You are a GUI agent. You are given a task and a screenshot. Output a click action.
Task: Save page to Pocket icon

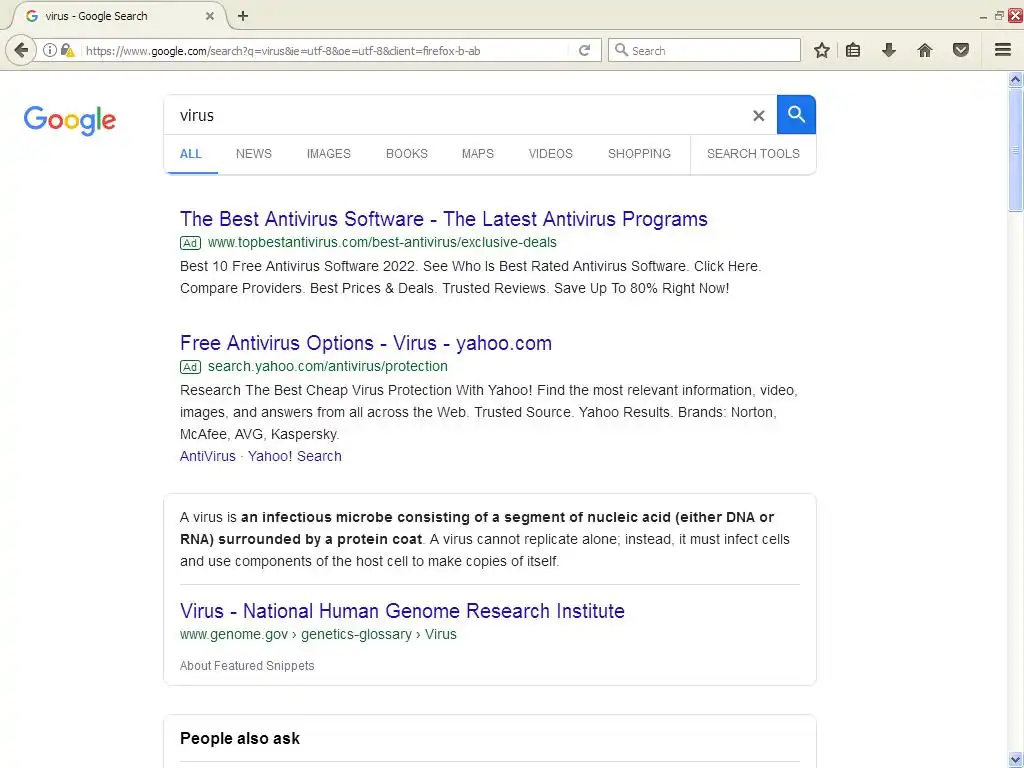[x=961, y=50]
